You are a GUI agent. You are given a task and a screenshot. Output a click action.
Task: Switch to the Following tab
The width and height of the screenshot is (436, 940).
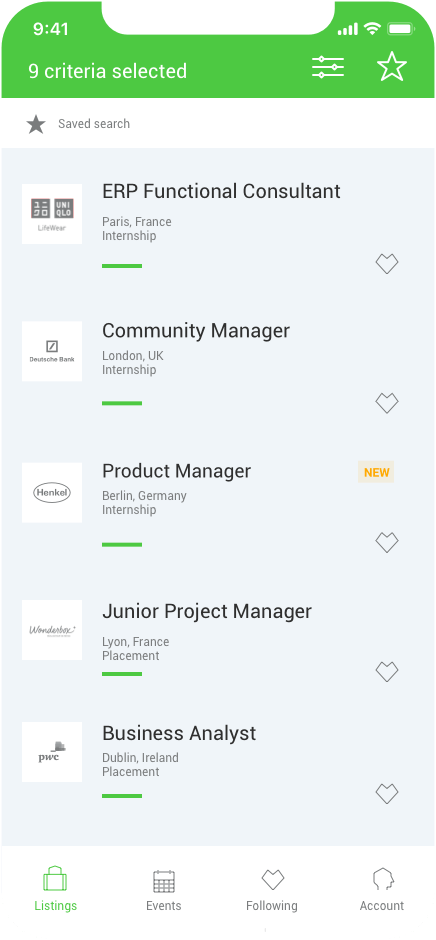click(x=272, y=890)
